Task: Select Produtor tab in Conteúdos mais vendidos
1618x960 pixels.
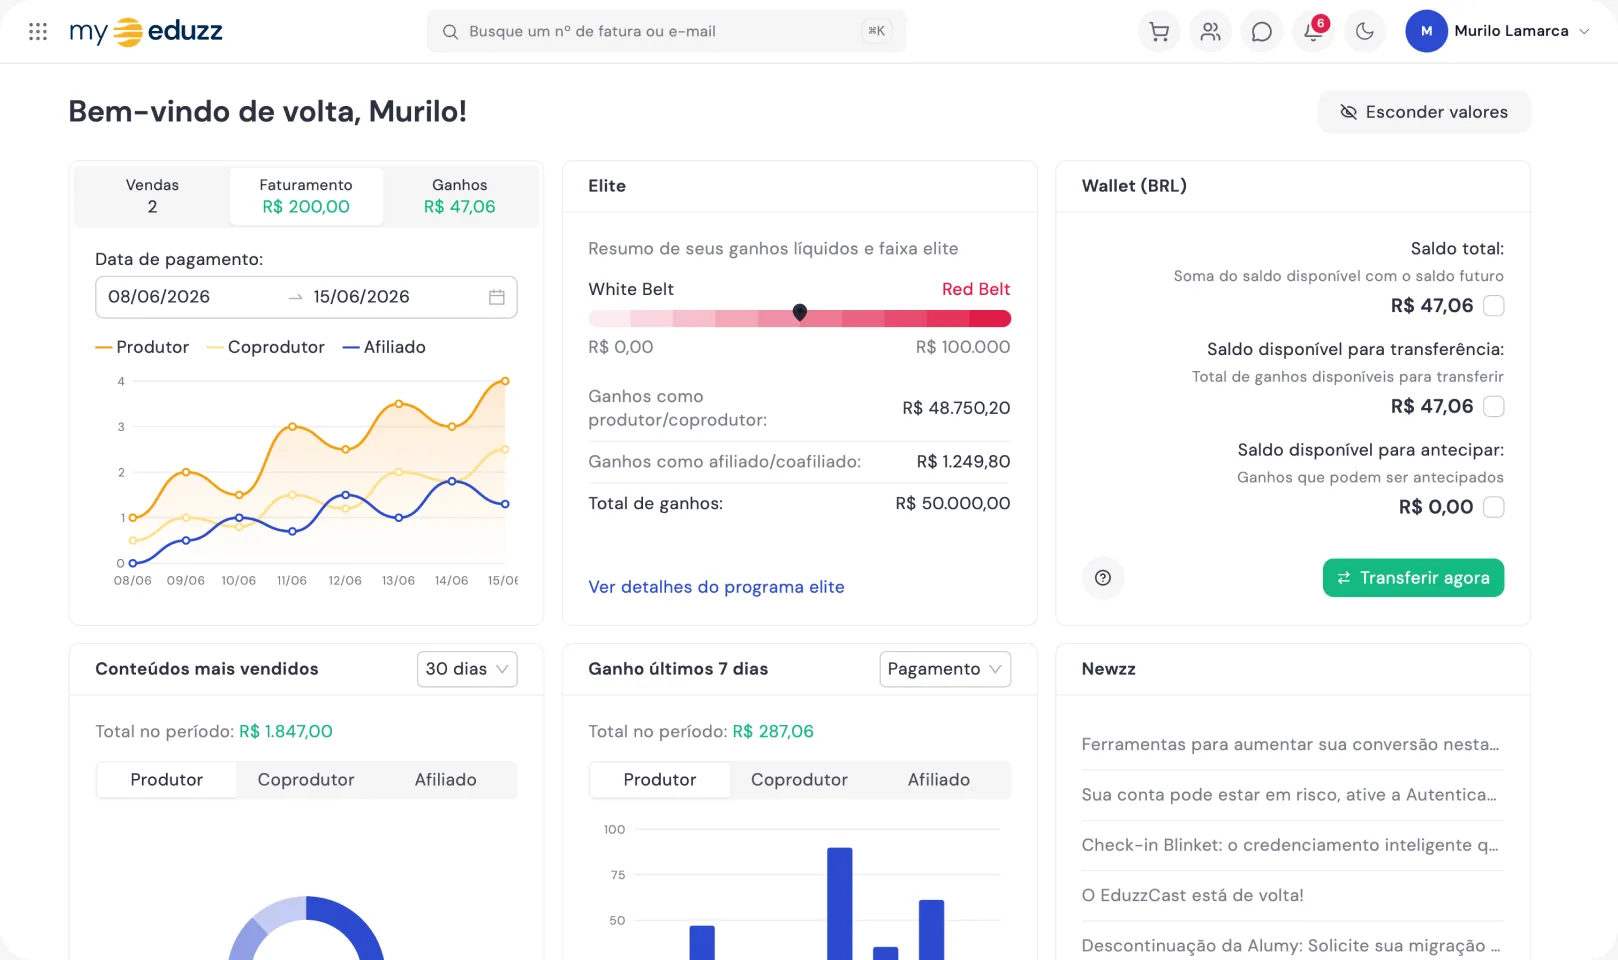Action: click(x=166, y=780)
